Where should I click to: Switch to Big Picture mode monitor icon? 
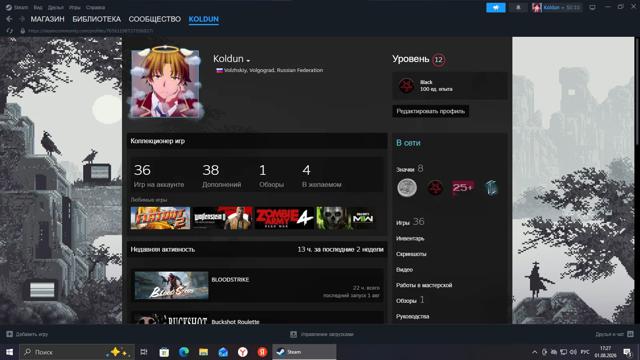[592, 7]
